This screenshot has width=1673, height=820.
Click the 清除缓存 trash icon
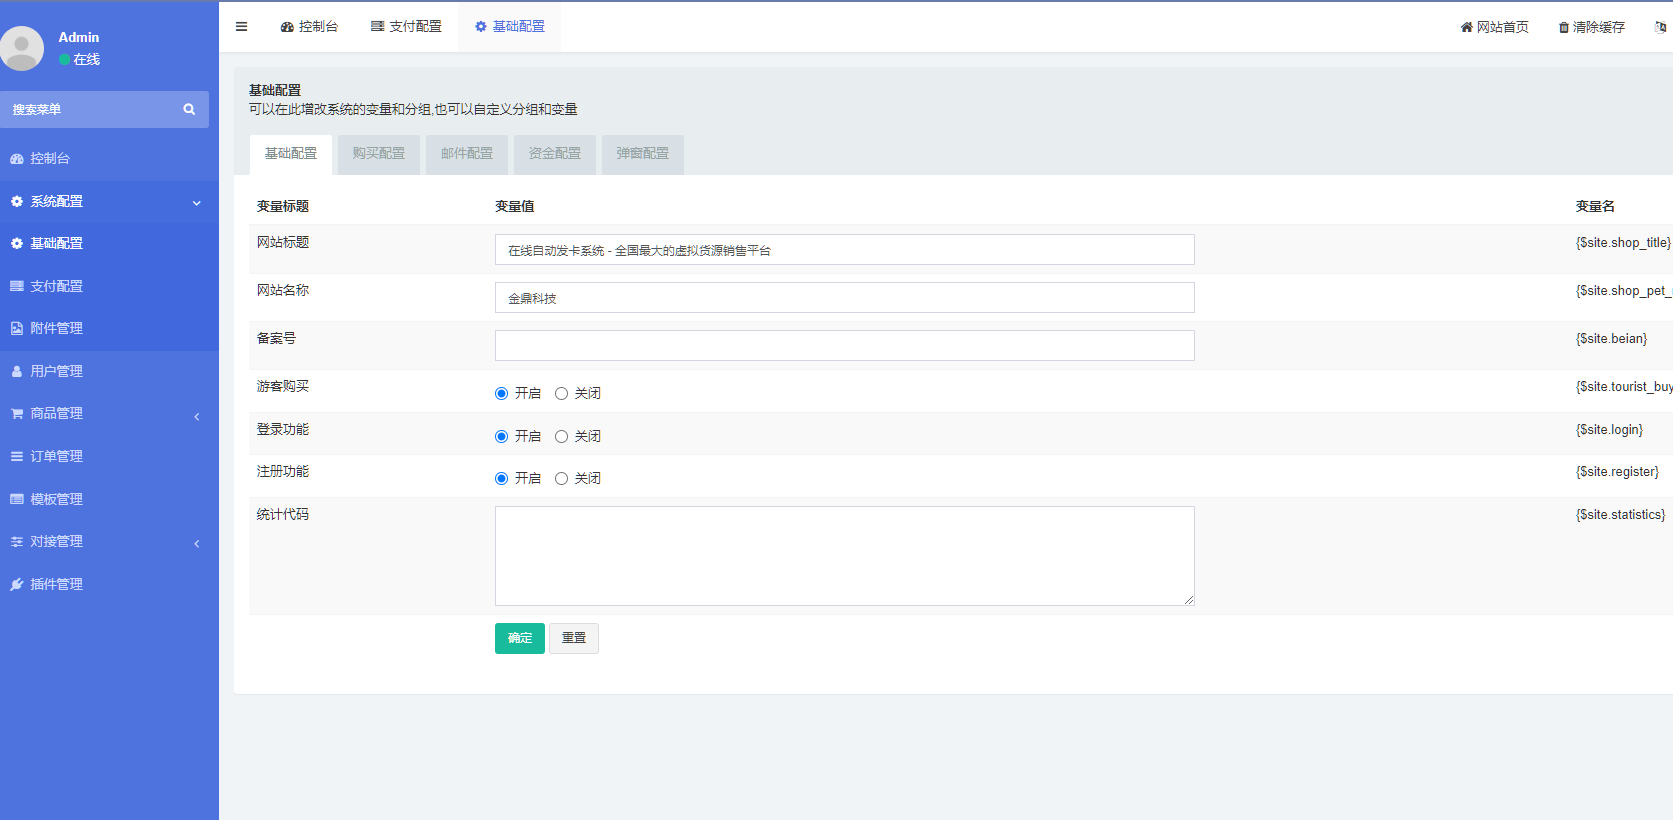(1563, 27)
